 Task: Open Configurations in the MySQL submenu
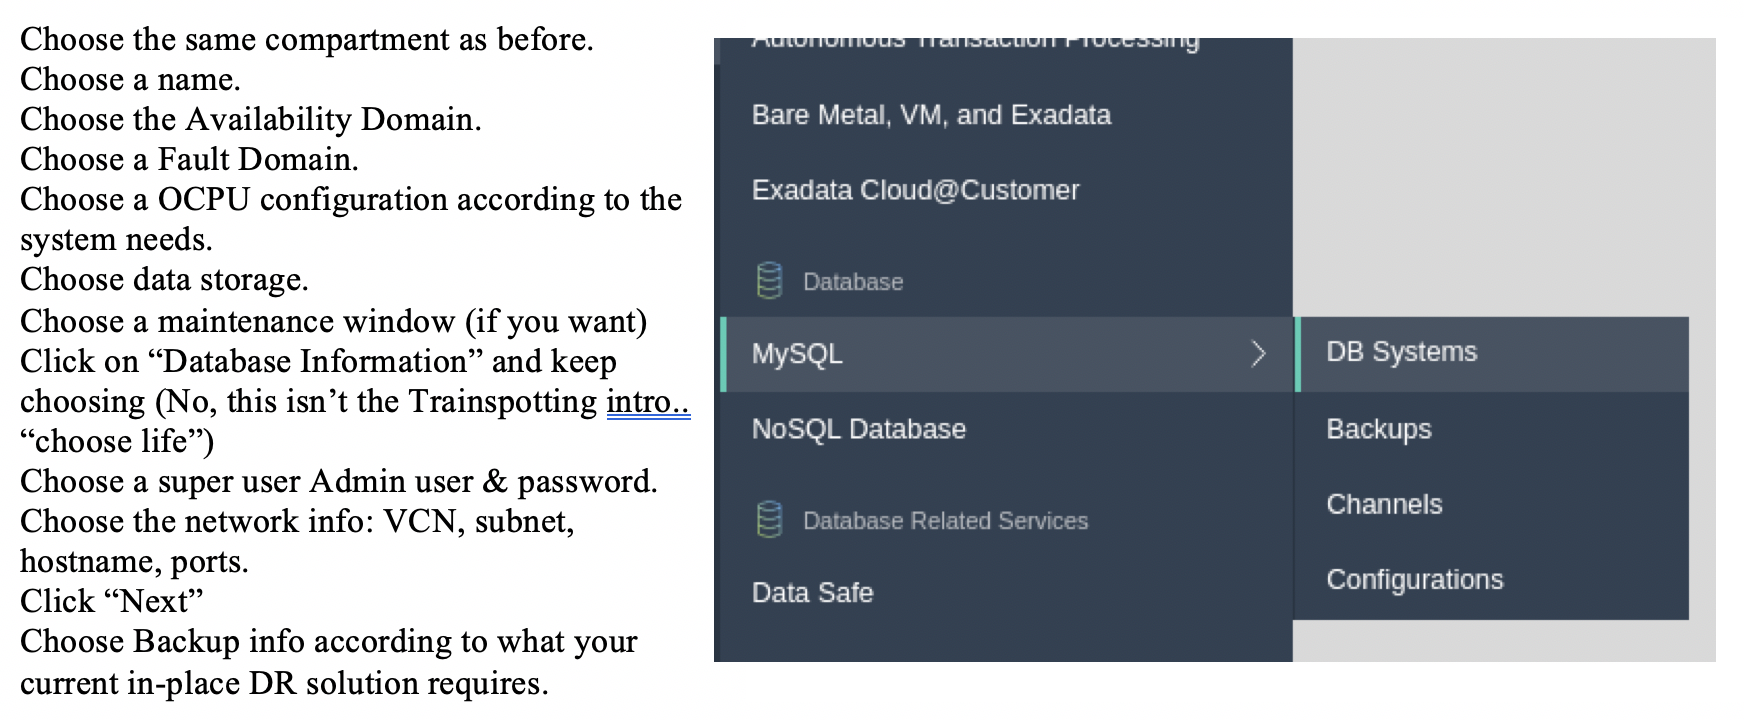pyautogui.click(x=1414, y=580)
